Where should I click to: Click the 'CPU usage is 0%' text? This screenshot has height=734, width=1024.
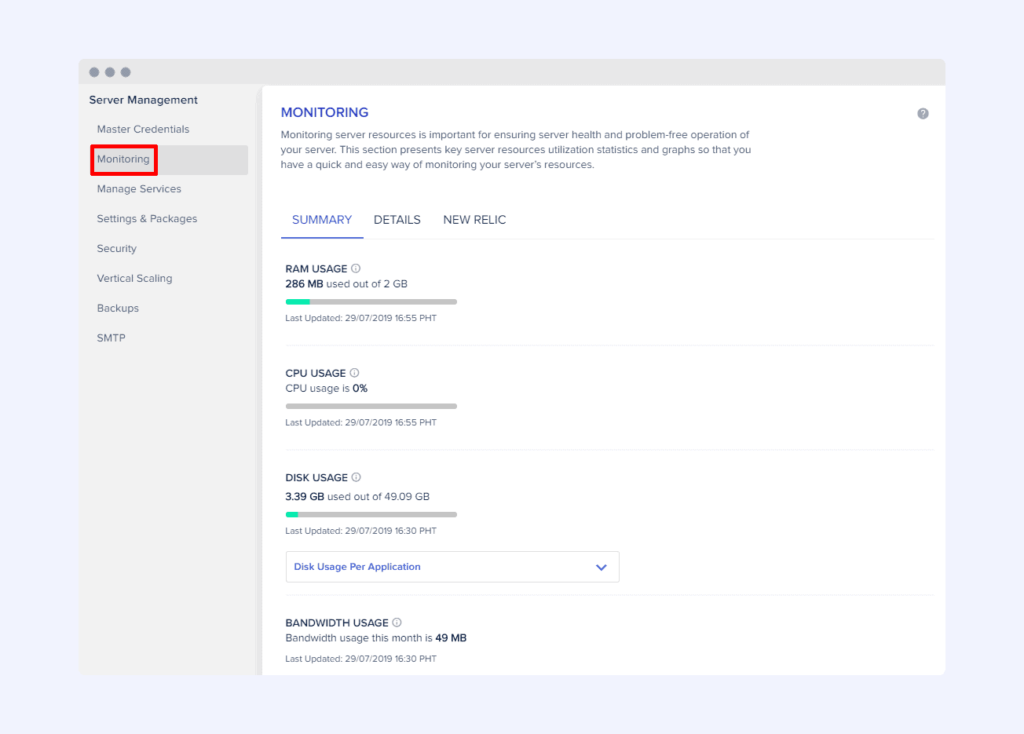(327, 389)
